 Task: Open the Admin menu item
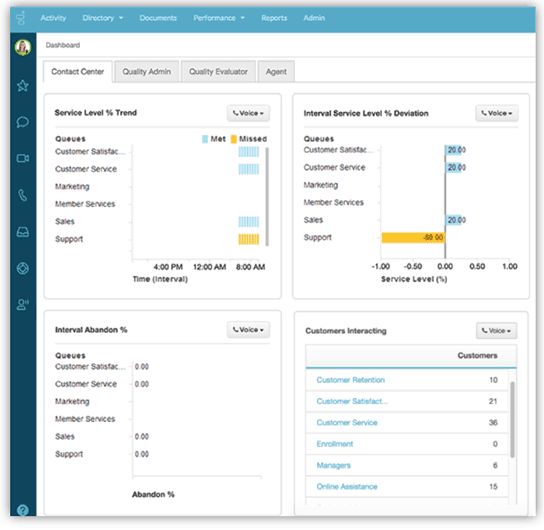(x=314, y=18)
